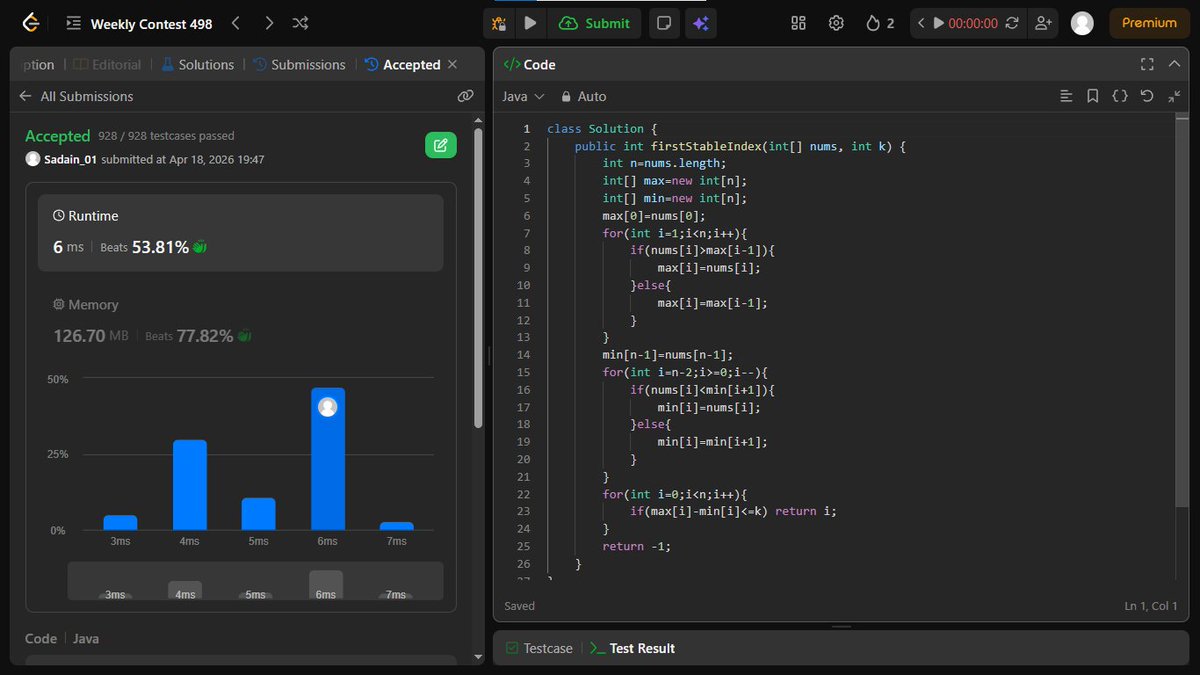This screenshot has width=1200, height=675.
Task: Collapse the timer with left chevron
Action: pos(920,23)
